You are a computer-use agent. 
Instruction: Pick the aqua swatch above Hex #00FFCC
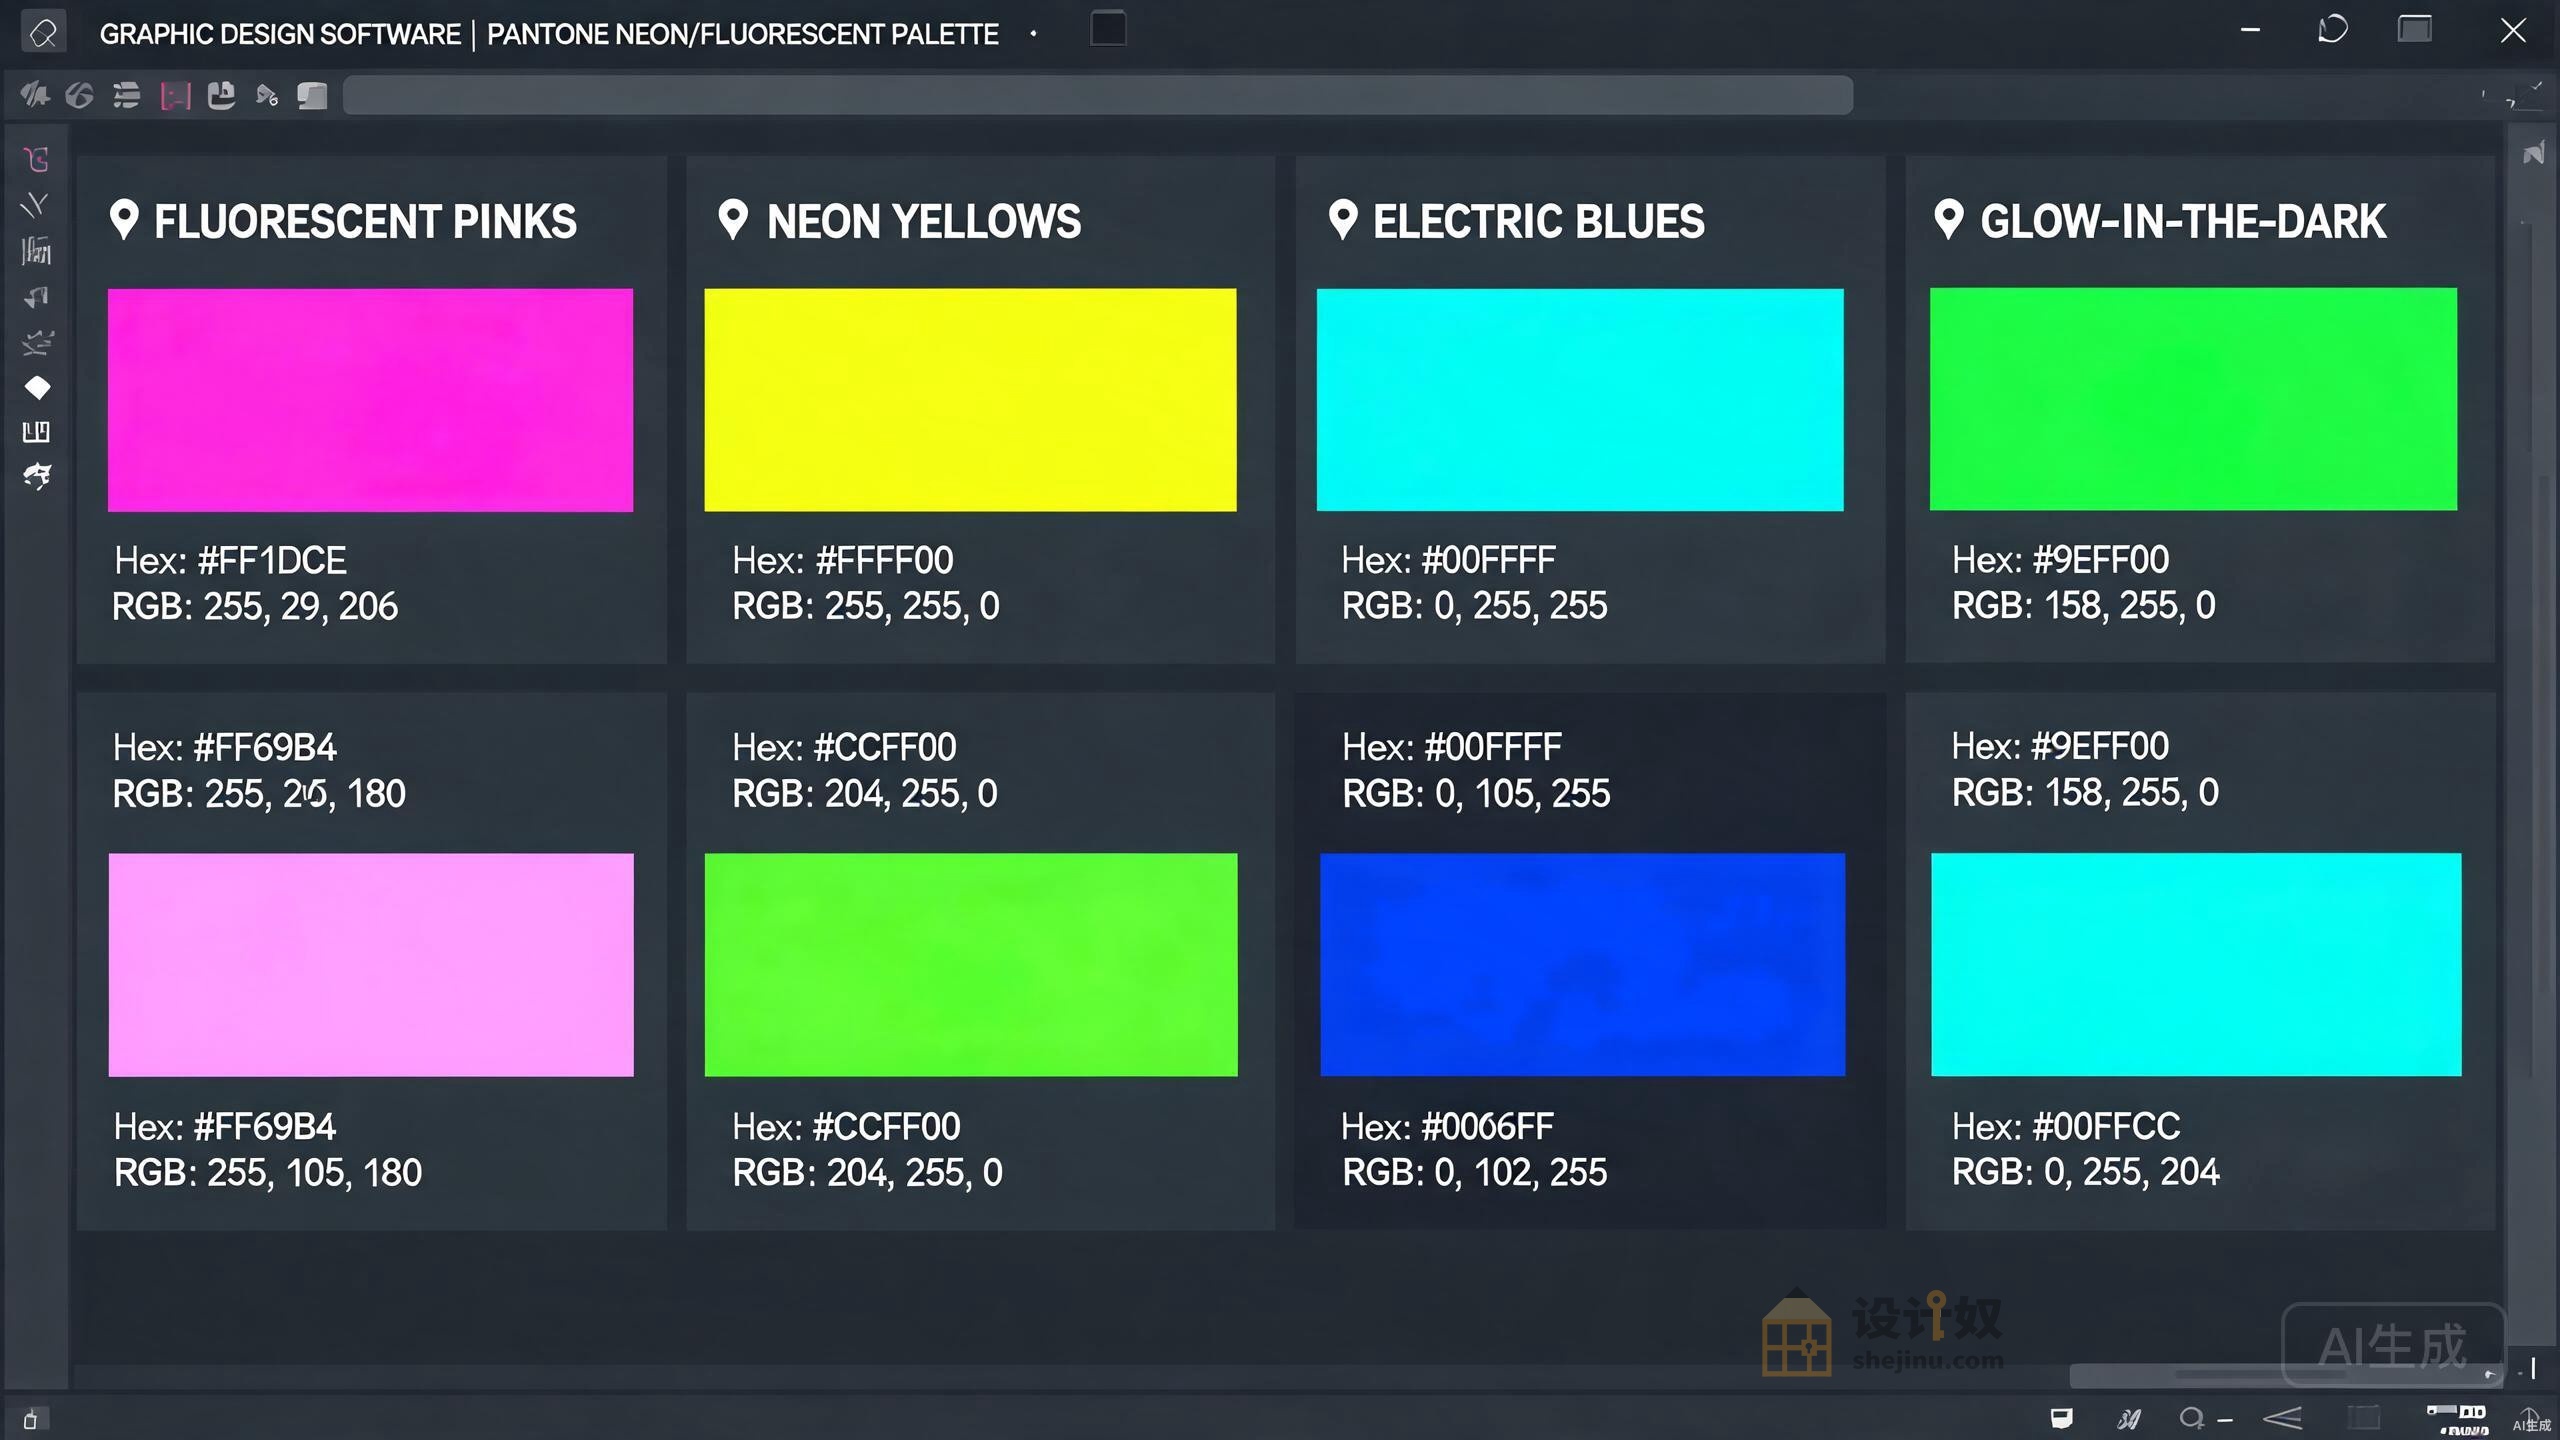2196,965
